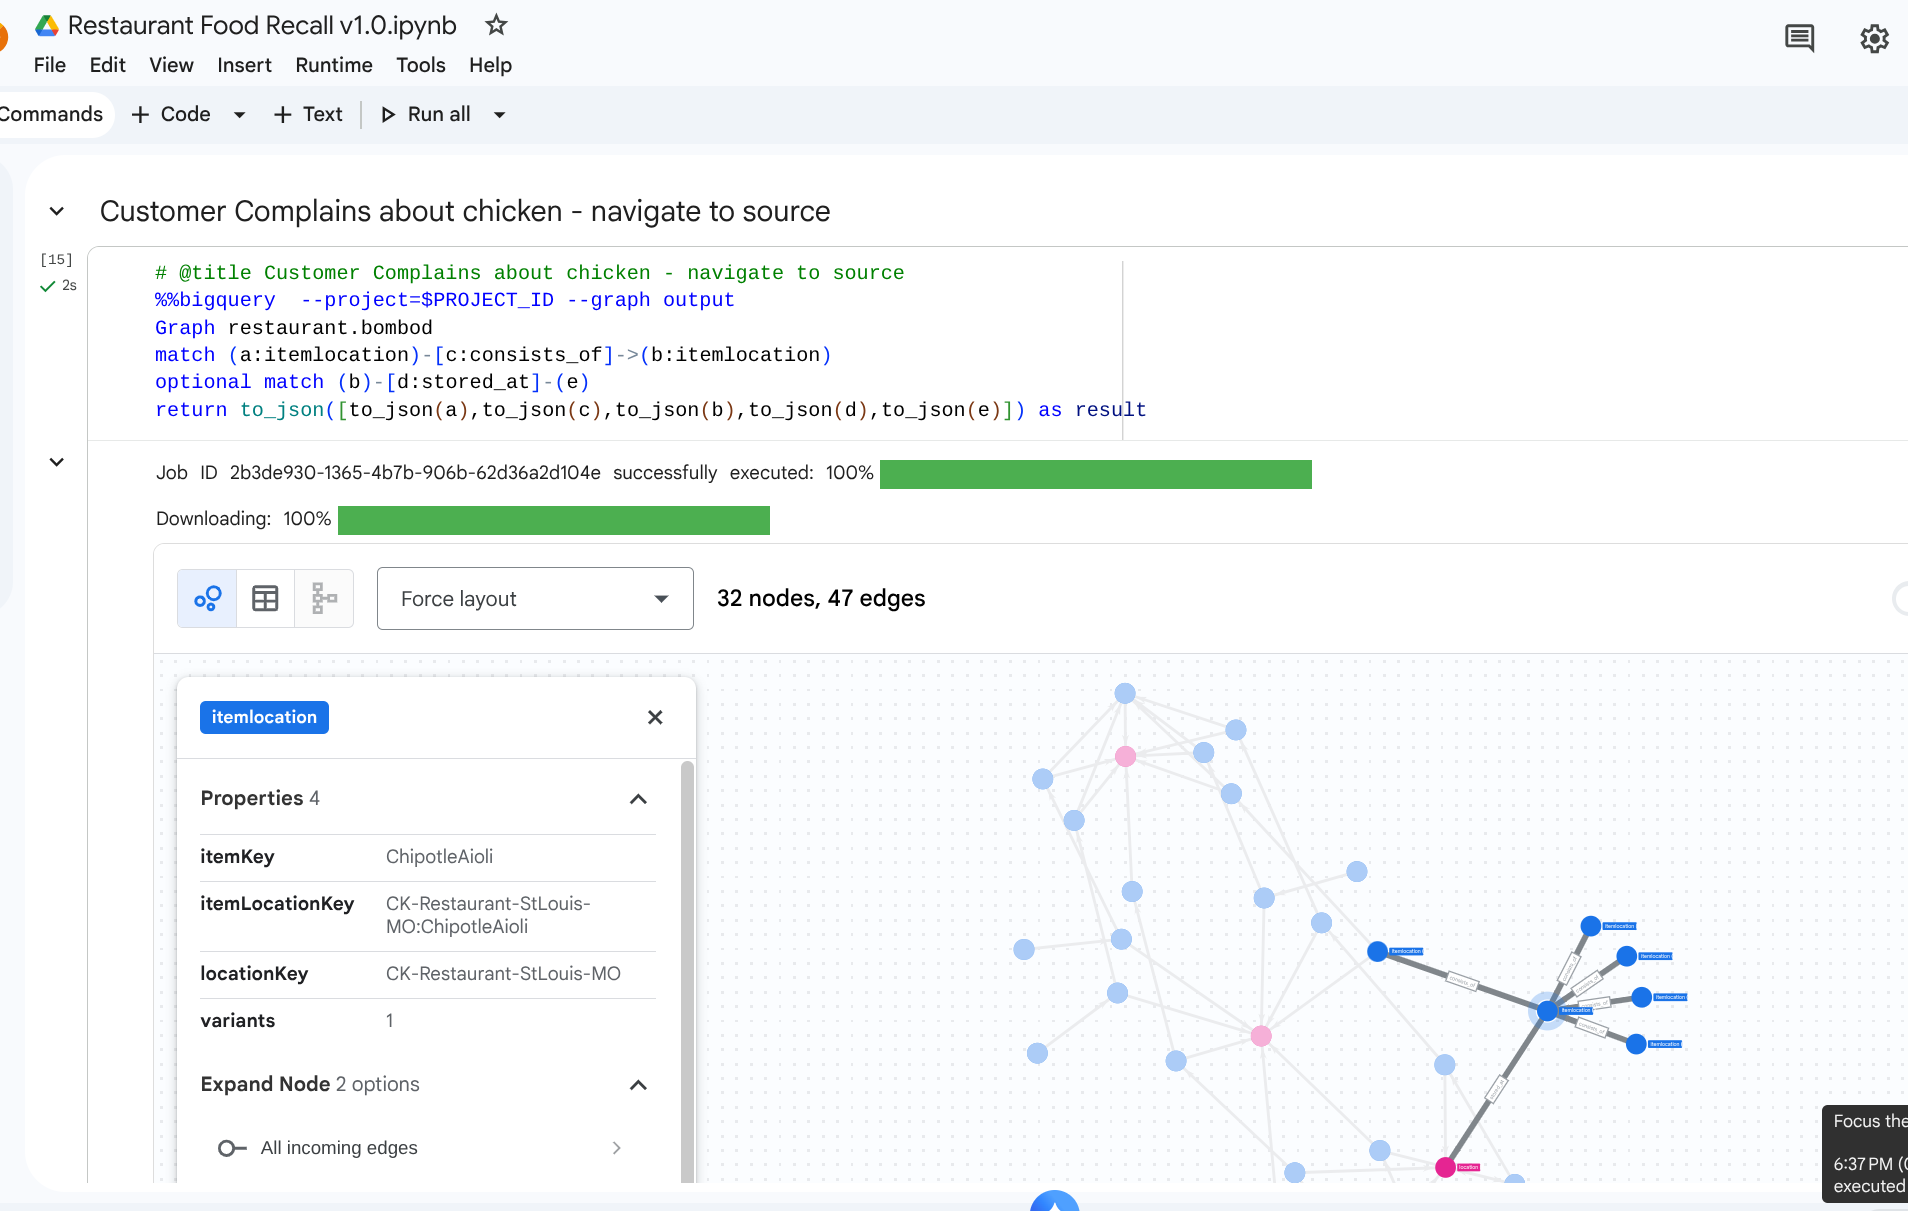Open the Force layout dropdown
The height and width of the screenshot is (1211, 1908).
click(535, 599)
